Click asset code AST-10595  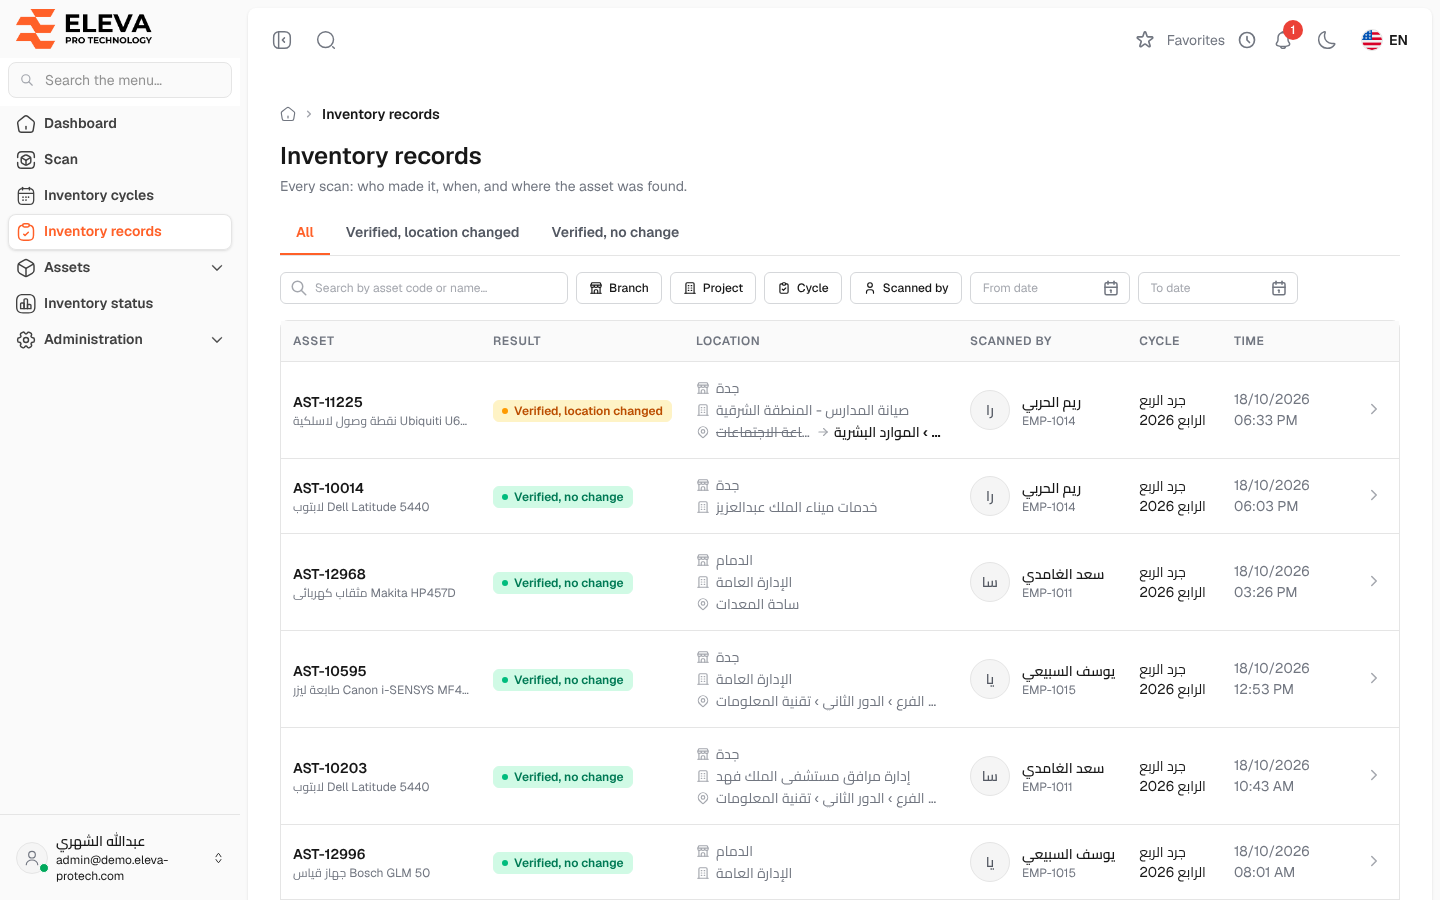point(330,671)
